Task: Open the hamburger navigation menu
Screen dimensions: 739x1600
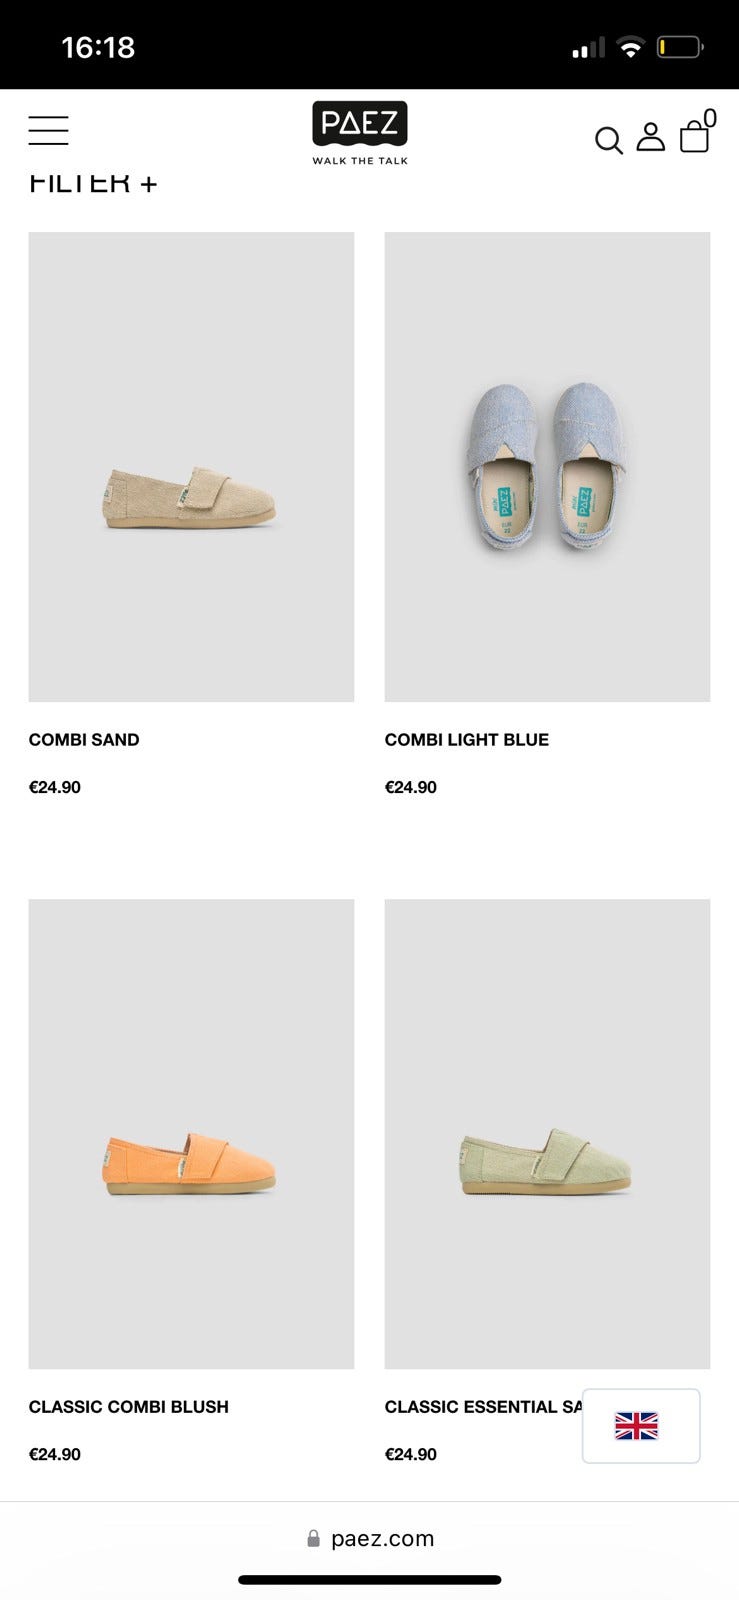Action: click(x=48, y=131)
